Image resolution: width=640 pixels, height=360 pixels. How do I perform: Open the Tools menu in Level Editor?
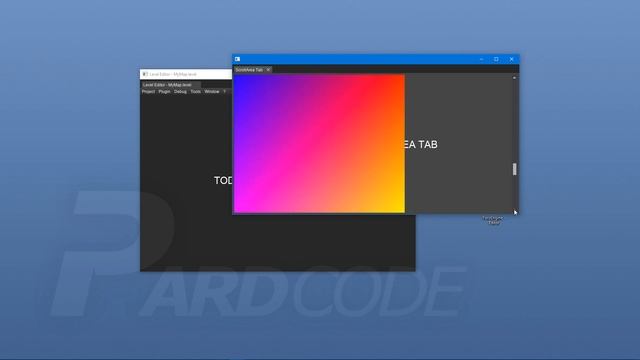click(x=196, y=92)
